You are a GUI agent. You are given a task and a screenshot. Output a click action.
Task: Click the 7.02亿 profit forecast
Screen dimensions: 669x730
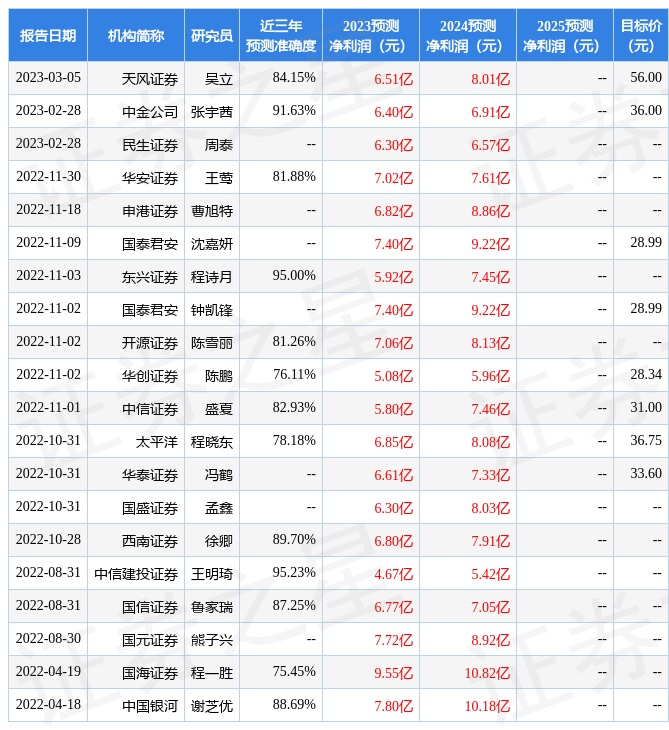[x=393, y=178]
